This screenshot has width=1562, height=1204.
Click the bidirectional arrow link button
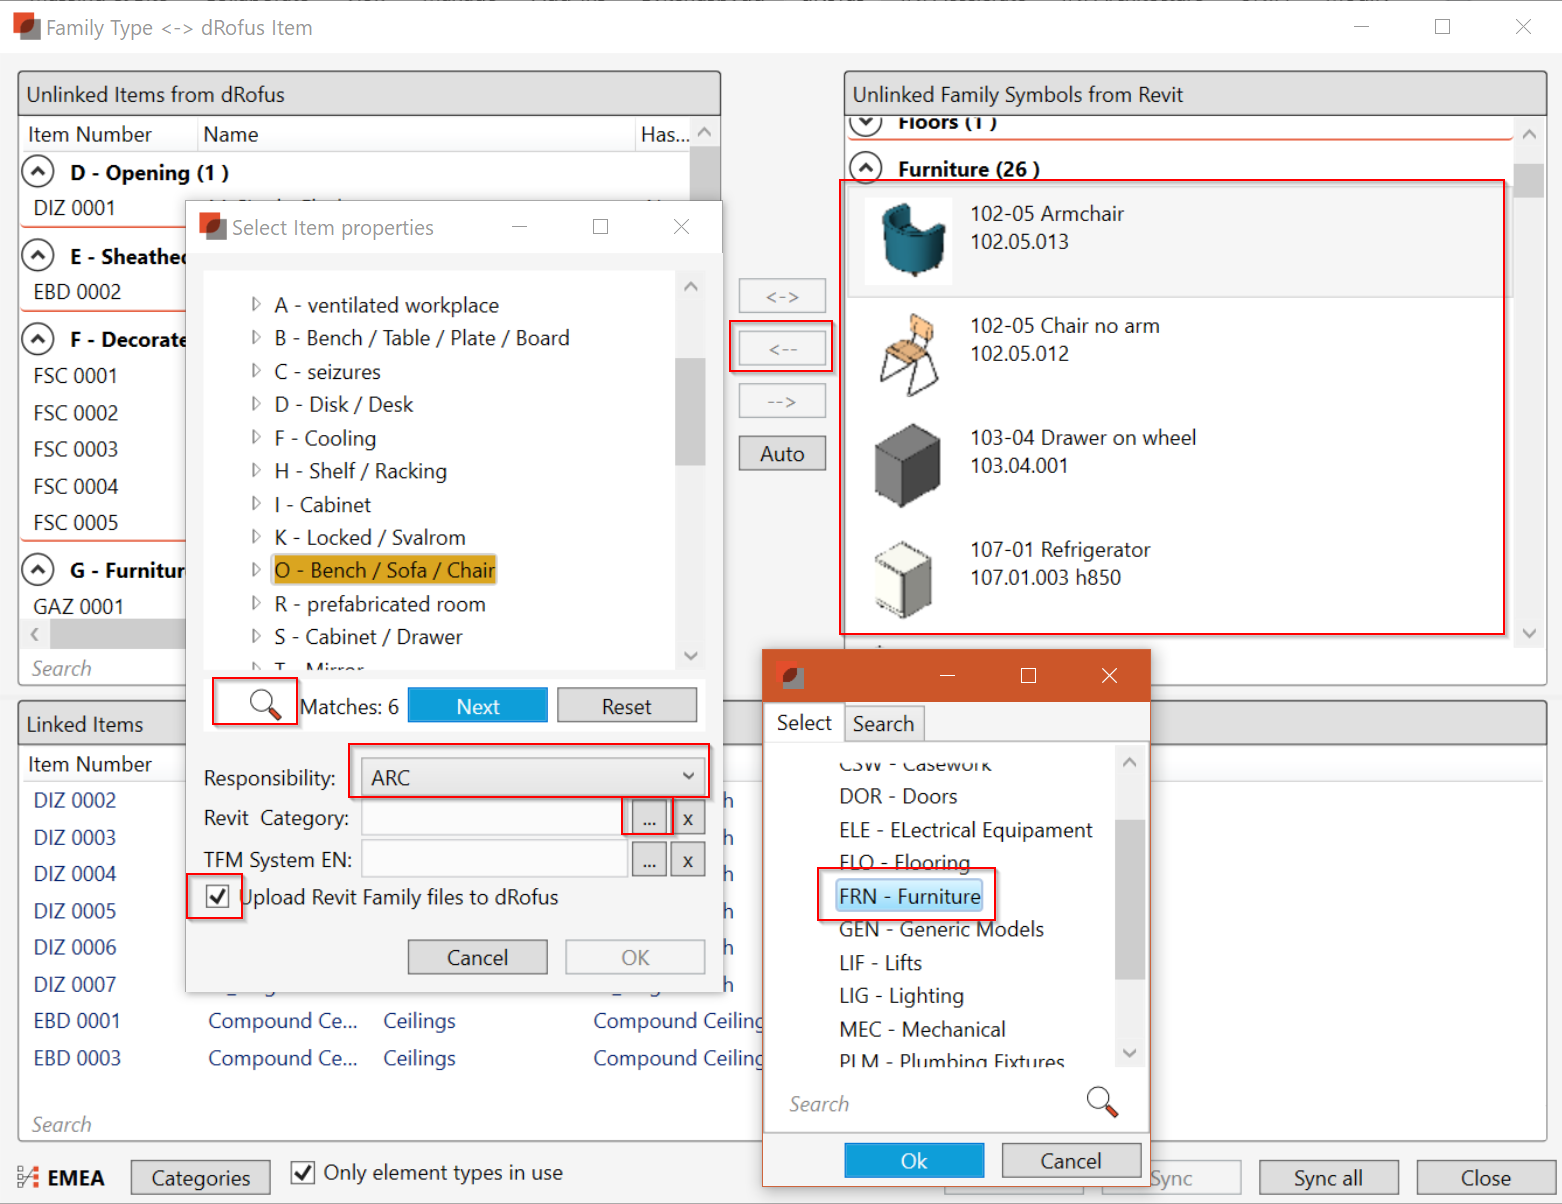tap(782, 296)
